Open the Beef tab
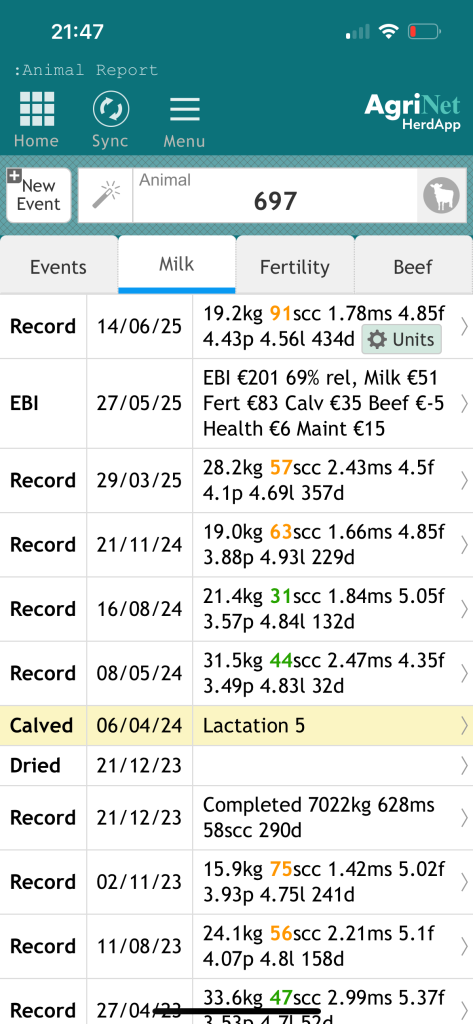The width and height of the screenshot is (473, 1024). click(414, 265)
